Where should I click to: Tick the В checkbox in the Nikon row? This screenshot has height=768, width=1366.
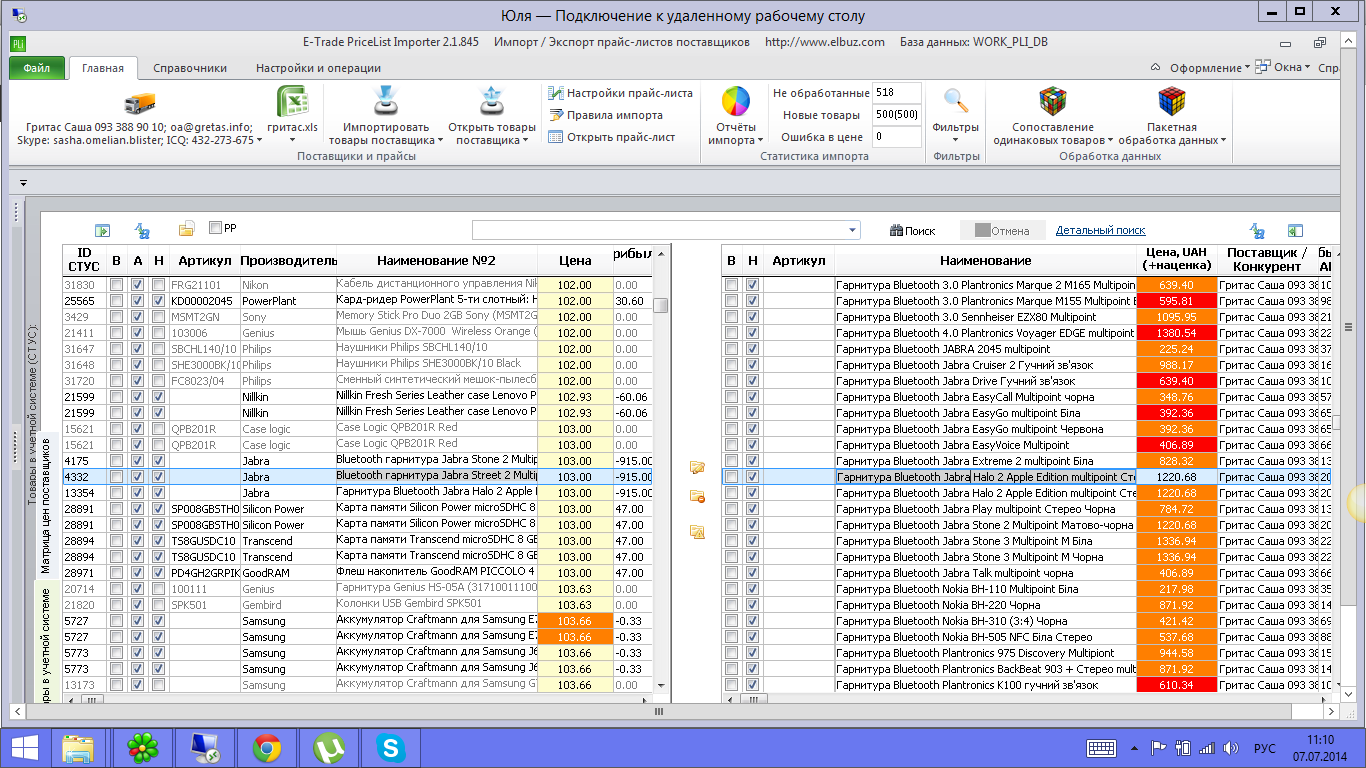click(117, 285)
